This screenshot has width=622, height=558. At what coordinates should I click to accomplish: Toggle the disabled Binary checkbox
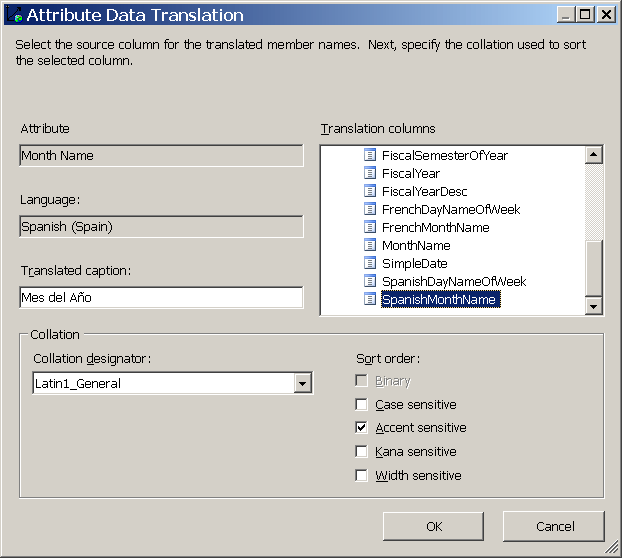(361, 381)
